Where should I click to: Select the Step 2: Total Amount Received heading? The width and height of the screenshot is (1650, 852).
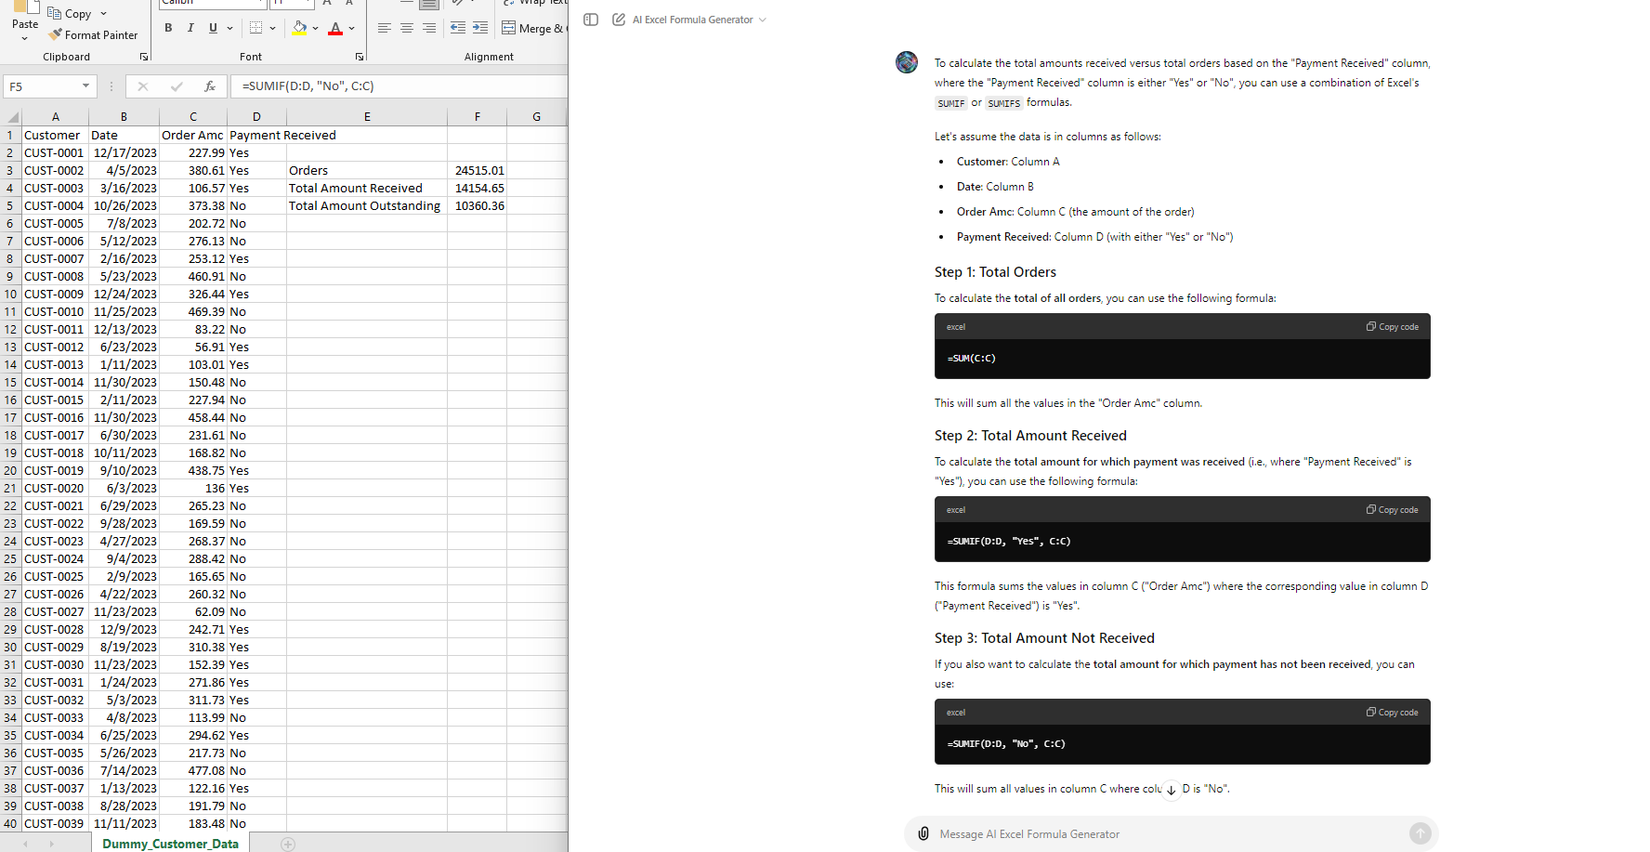(x=1030, y=435)
